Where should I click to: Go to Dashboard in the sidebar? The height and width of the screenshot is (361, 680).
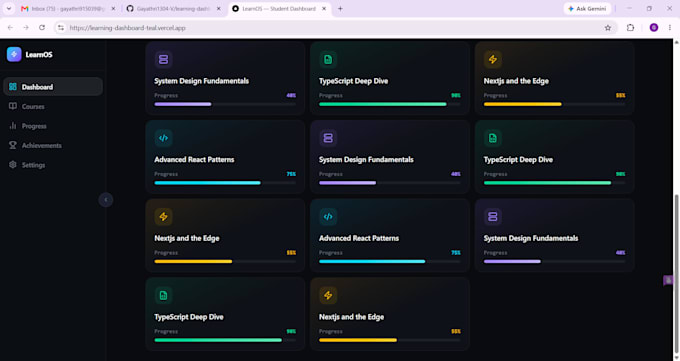[x=53, y=87]
